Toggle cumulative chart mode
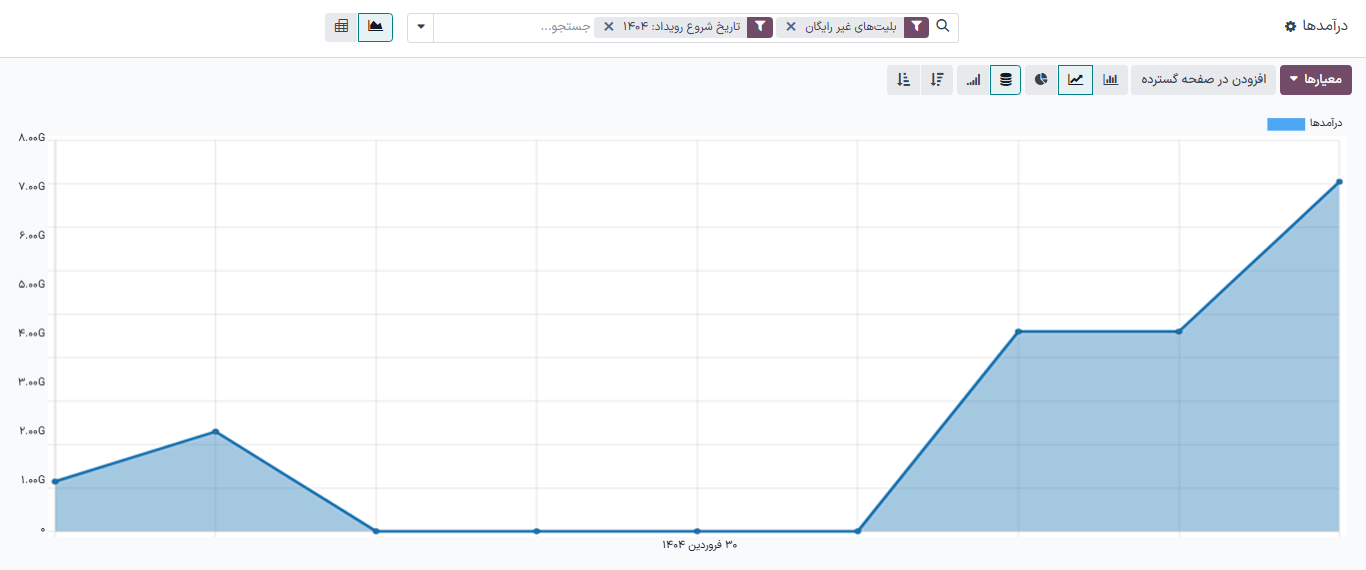This screenshot has width=1366, height=570. 972,80
